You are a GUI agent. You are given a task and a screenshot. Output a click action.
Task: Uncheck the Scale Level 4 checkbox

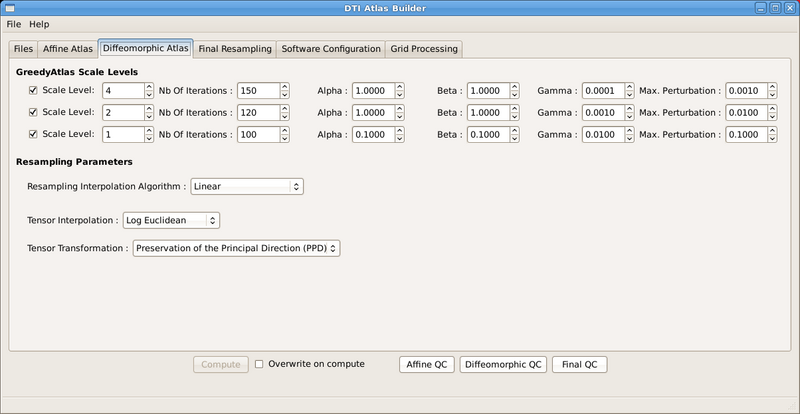[x=33, y=90]
